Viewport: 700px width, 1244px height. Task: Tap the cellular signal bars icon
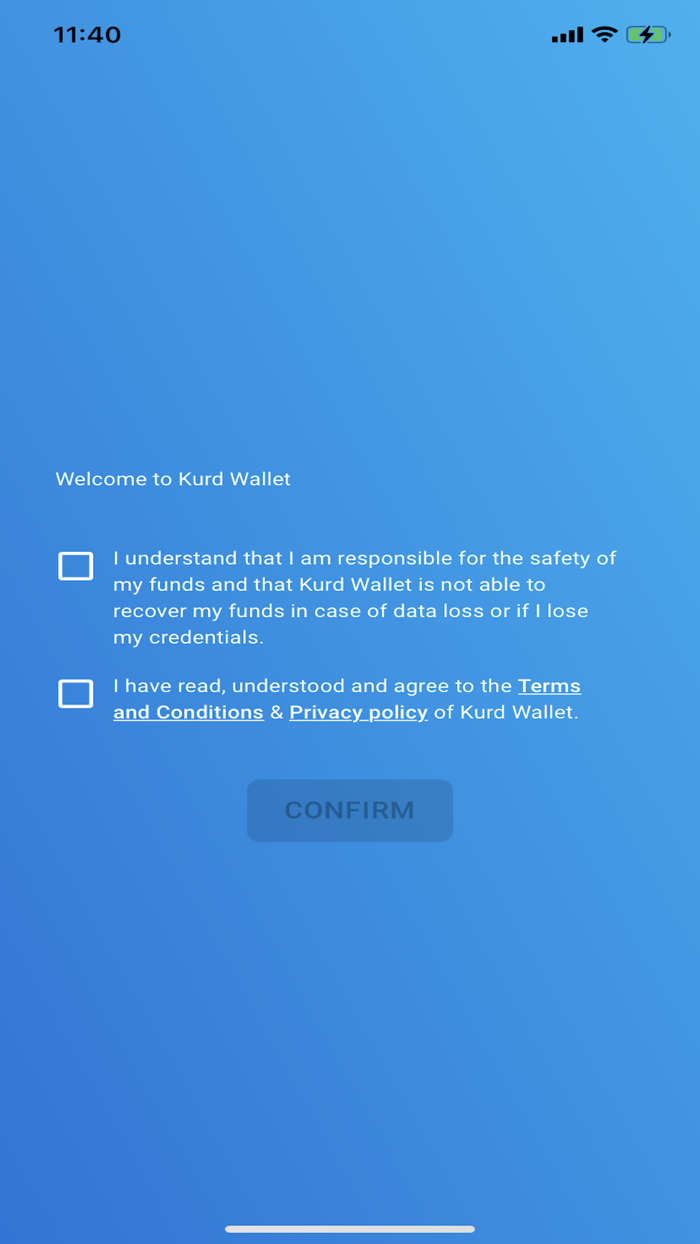point(566,33)
